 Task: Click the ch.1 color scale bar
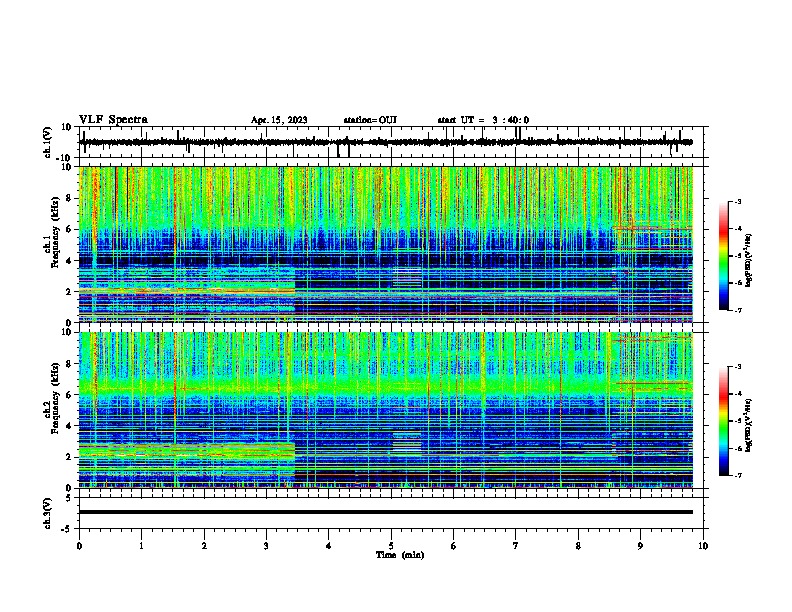[x=724, y=256]
